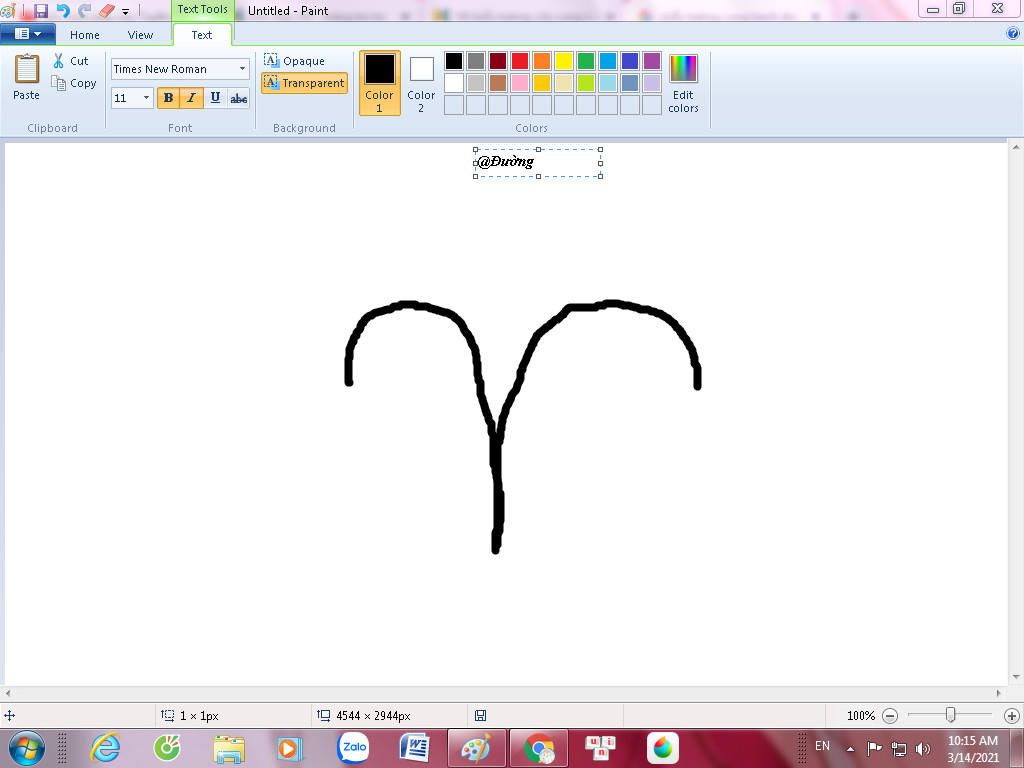Choose Transparent background option

[x=304, y=83]
